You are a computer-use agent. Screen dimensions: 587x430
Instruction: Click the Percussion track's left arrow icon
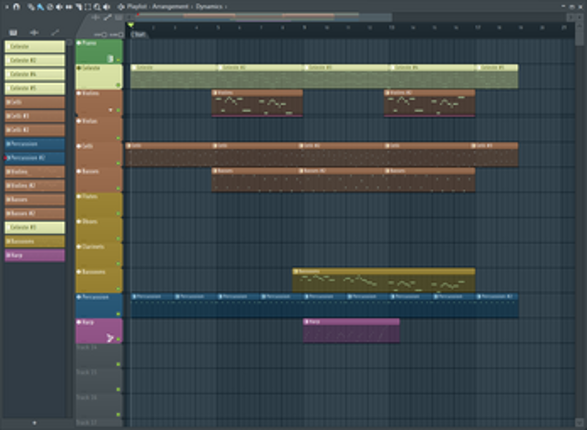(79, 297)
